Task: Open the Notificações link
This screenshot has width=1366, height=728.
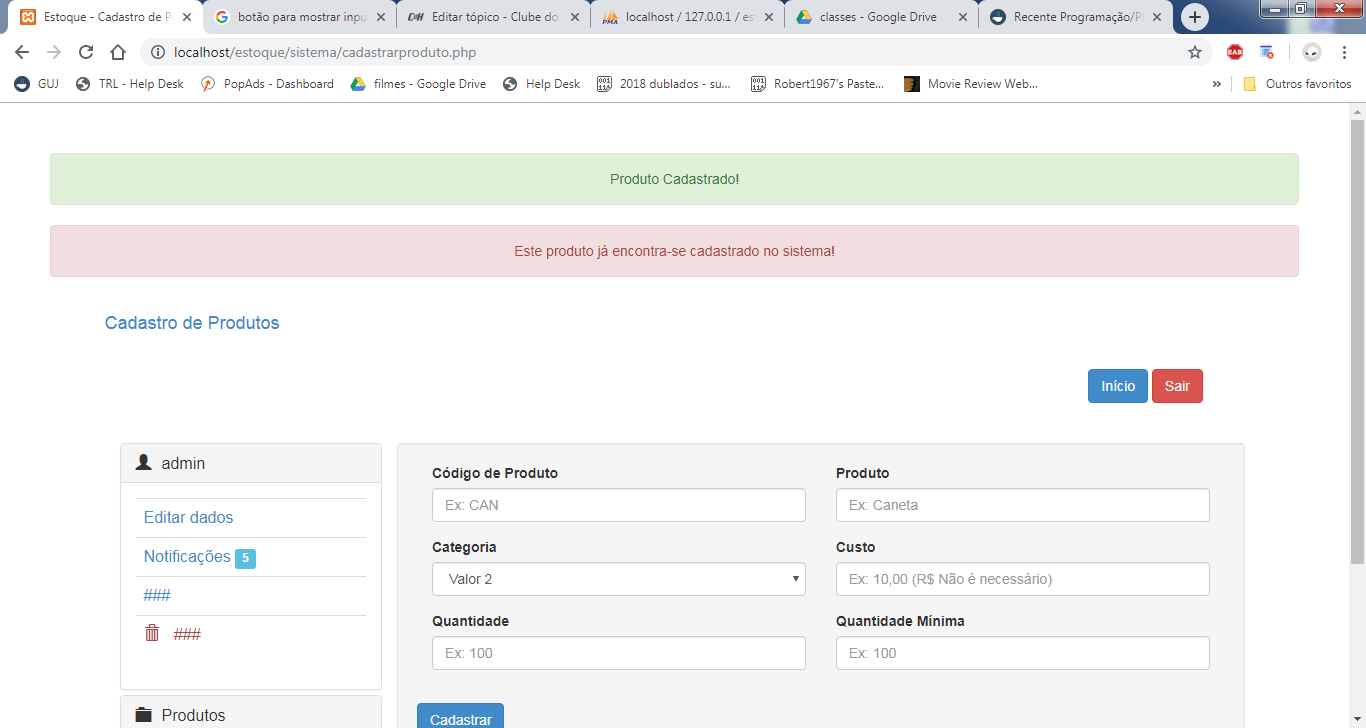Action: [187, 556]
